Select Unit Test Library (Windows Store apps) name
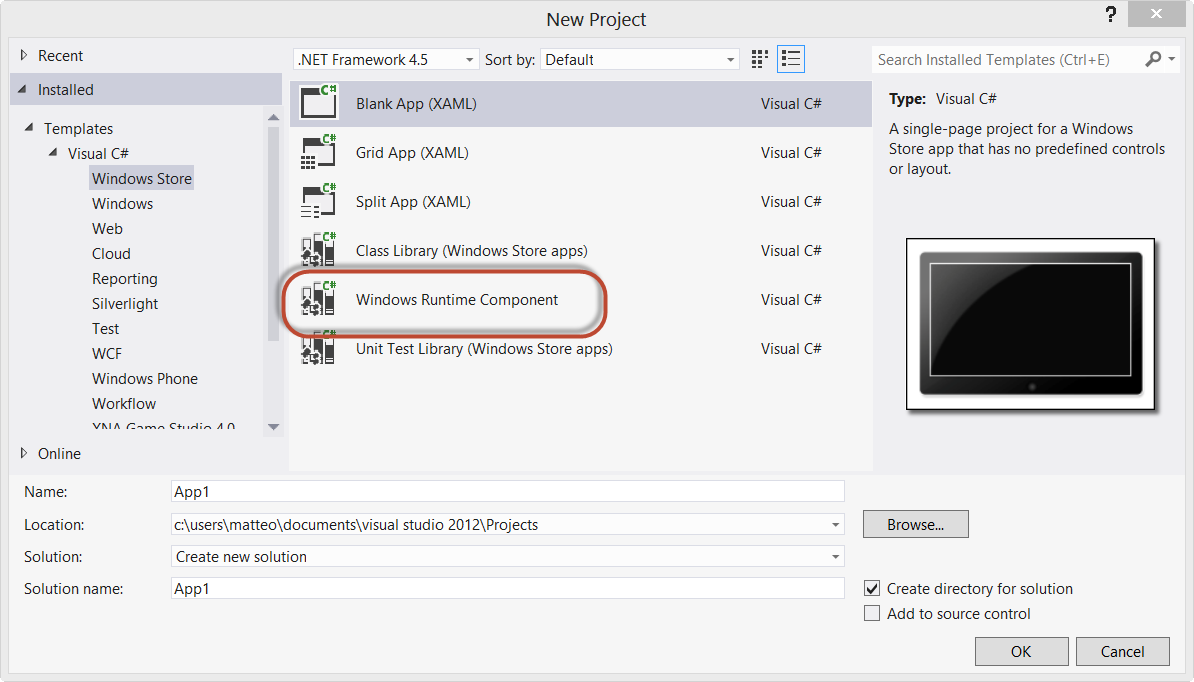The image size is (1194, 682). point(484,349)
